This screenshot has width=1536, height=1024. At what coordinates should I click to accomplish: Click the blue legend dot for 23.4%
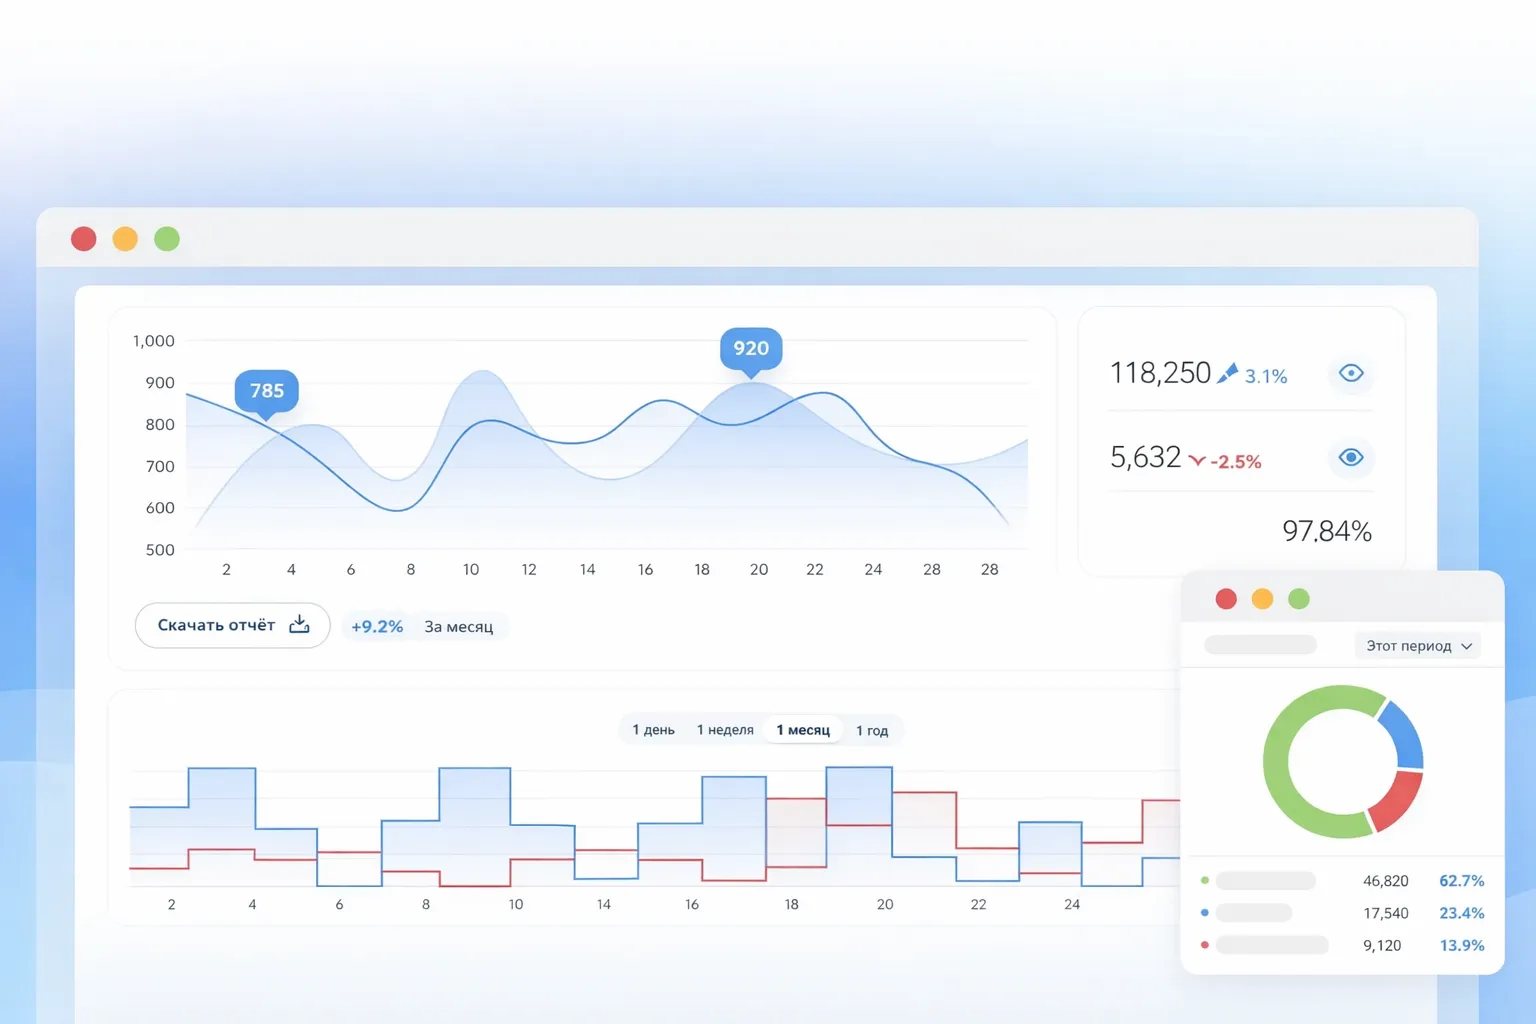(1205, 913)
